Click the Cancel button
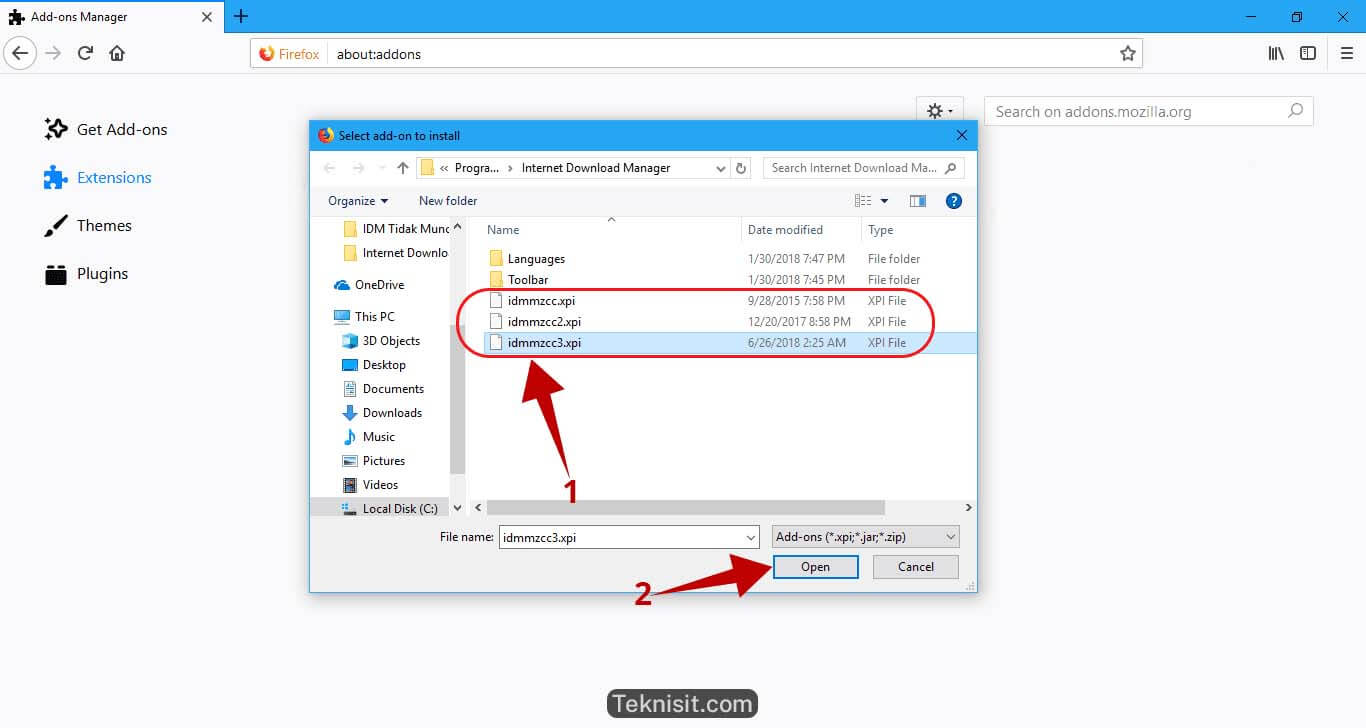This screenshot has width=1366, height=728. click(x=916, y=567)
